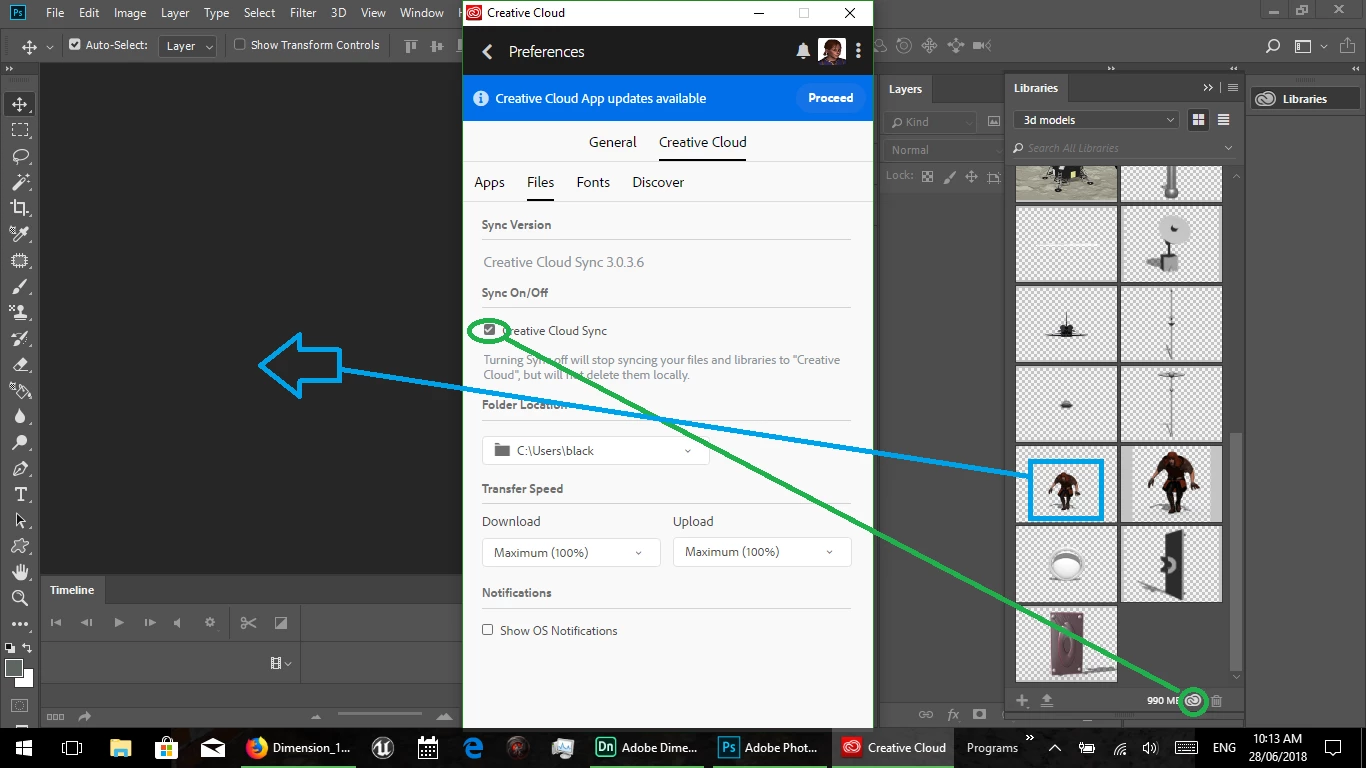Image resolution: width=1366 pixels, height=768 pixels.
Task: Delete library item with trash icon
Action: [1217, 701]
